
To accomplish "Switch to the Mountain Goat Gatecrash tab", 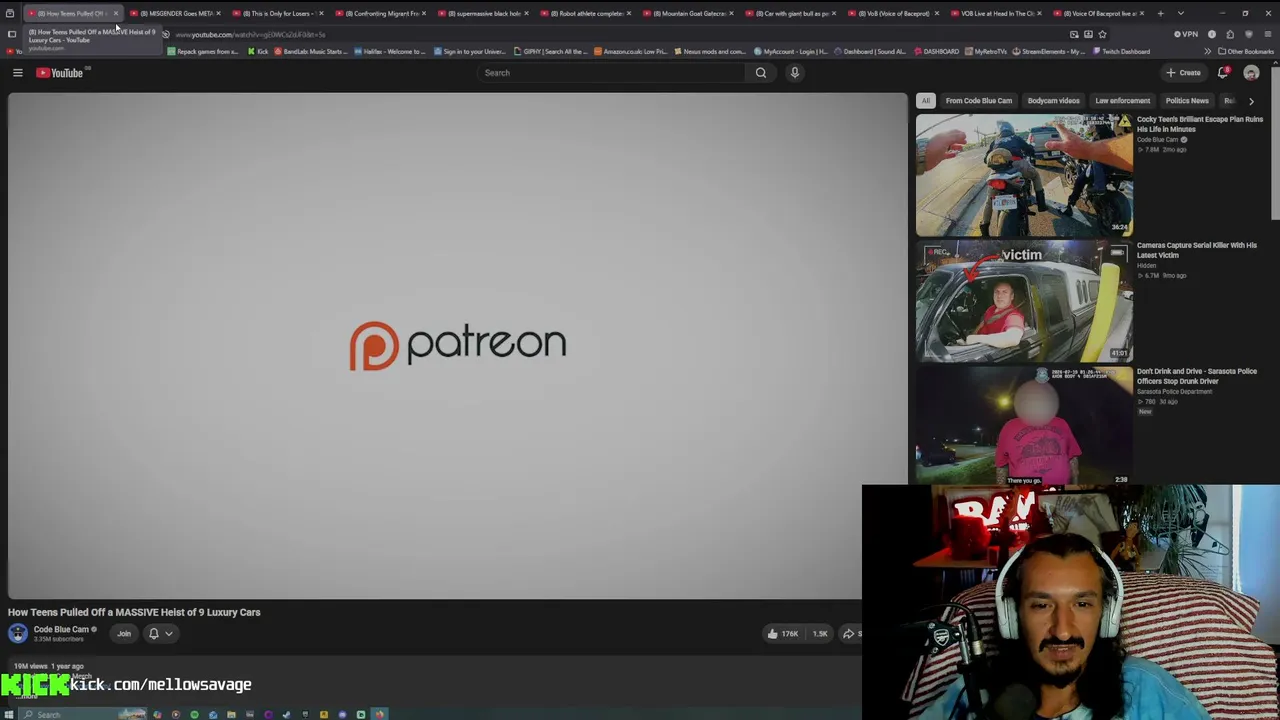I will (x=690, y=13).
